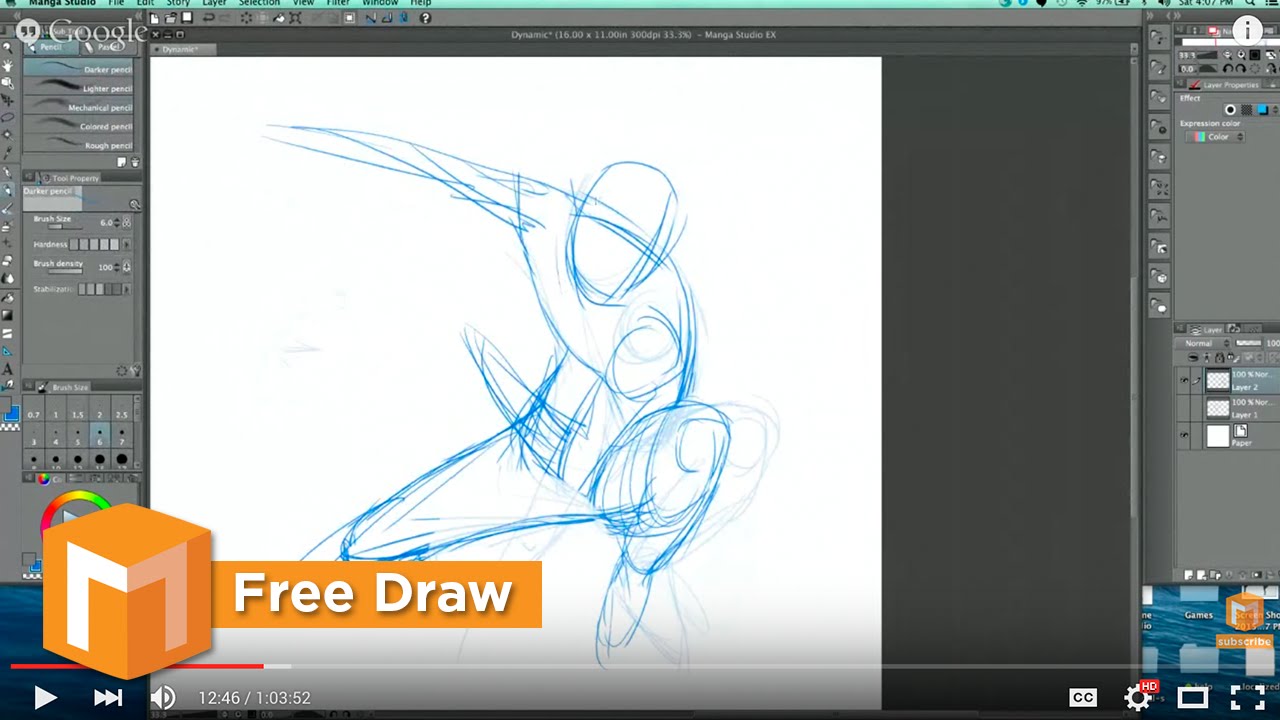
Task: Select the magnifier zoom tool
Action: click(7, 47)
